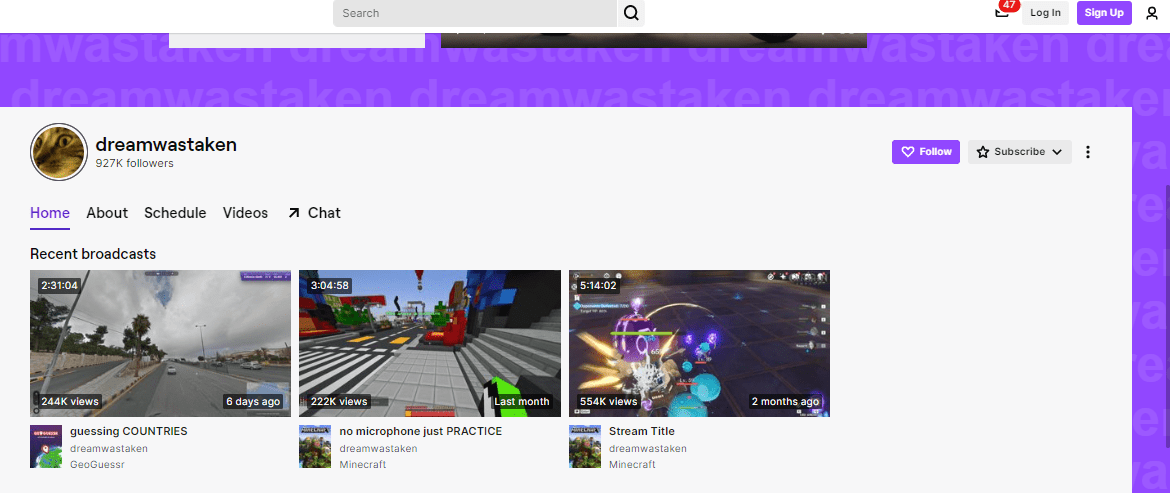
Task: Open the About tab
Action: (x=107, y=213)
